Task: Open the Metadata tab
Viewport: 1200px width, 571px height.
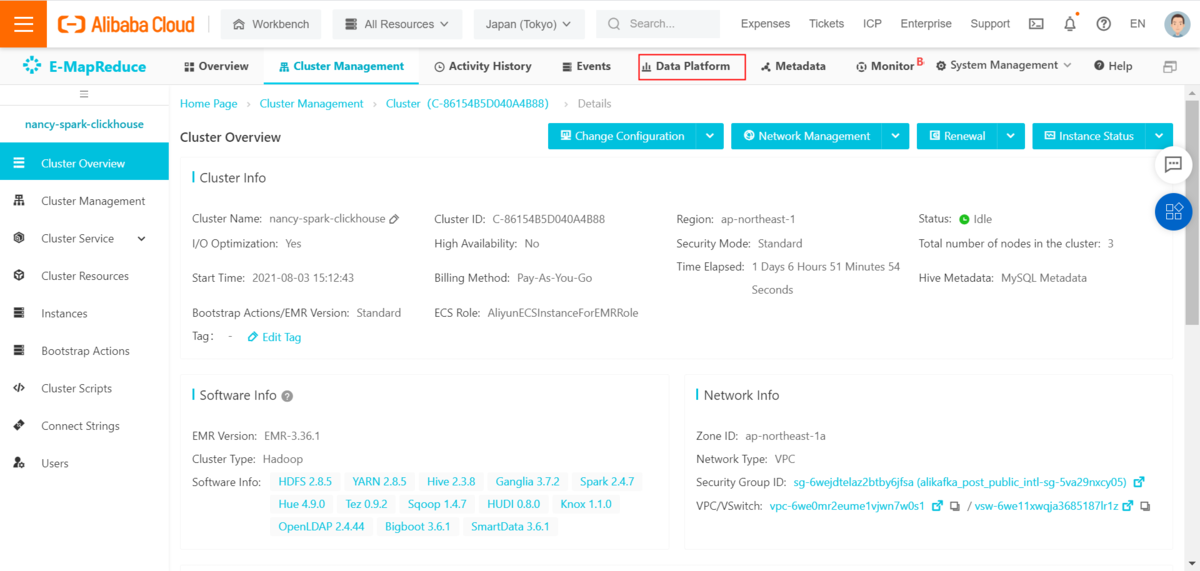Action: pyautogui.click(x=793, y=67)
